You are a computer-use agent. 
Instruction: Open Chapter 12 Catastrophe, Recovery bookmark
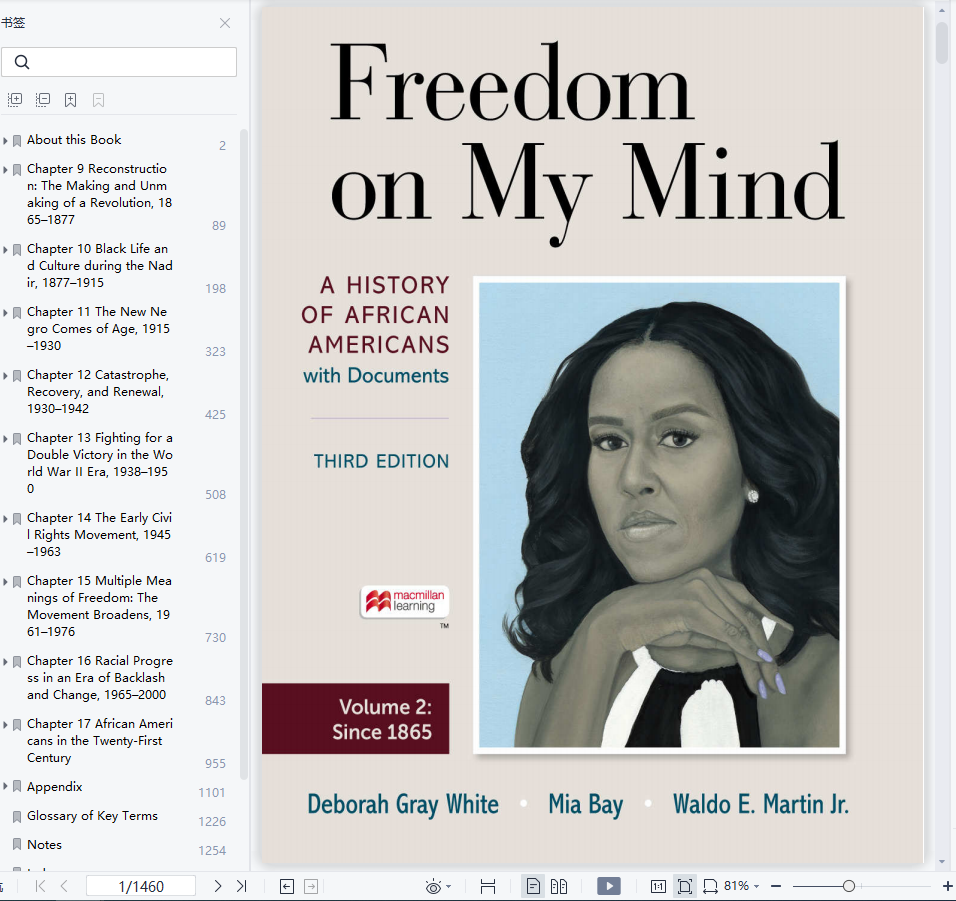[x=98, y=391]
